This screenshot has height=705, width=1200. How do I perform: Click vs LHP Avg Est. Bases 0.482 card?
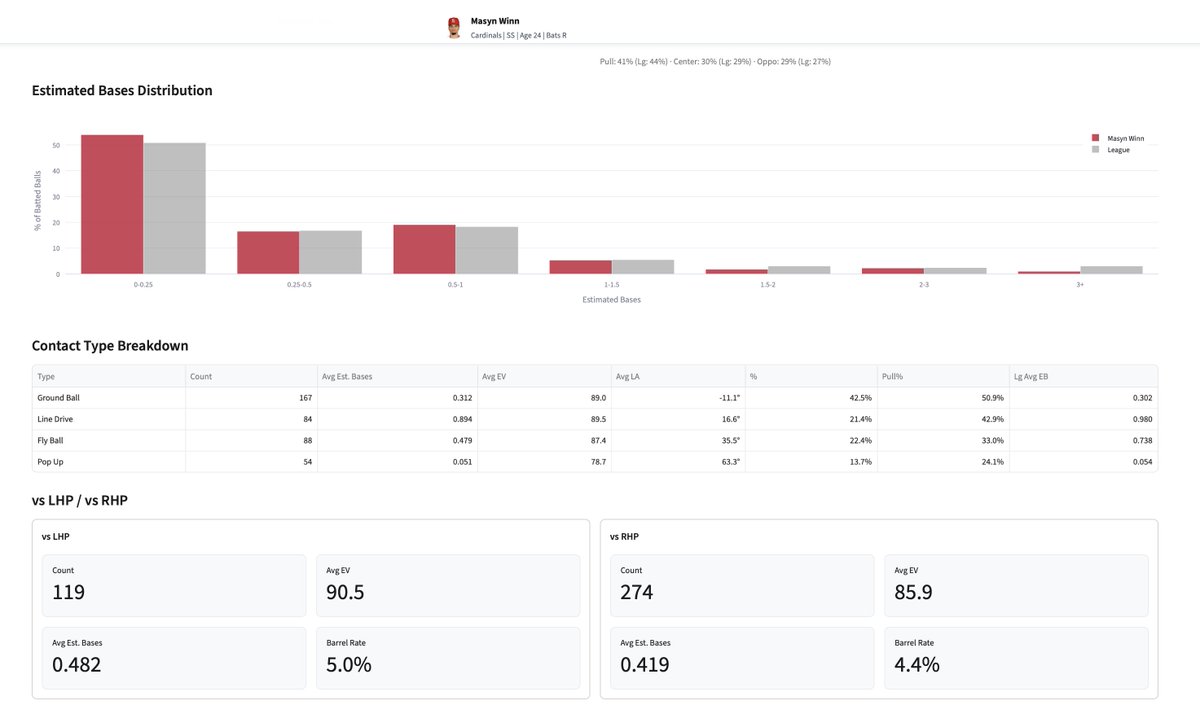174,658
